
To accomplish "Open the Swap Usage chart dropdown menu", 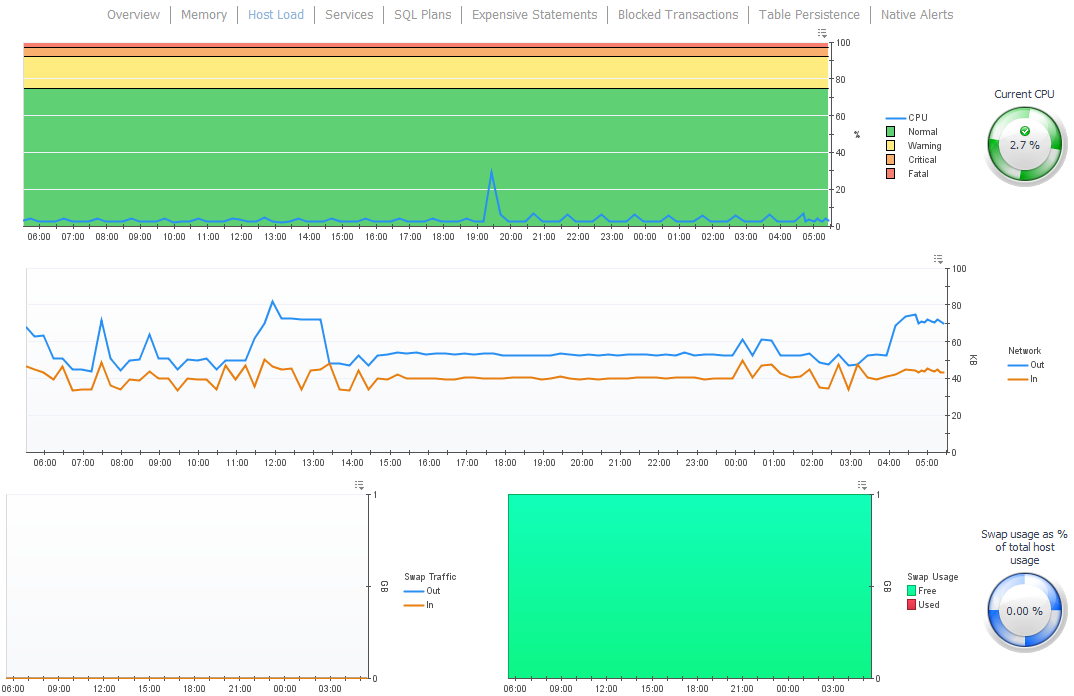I will click(x=861, y=486).
